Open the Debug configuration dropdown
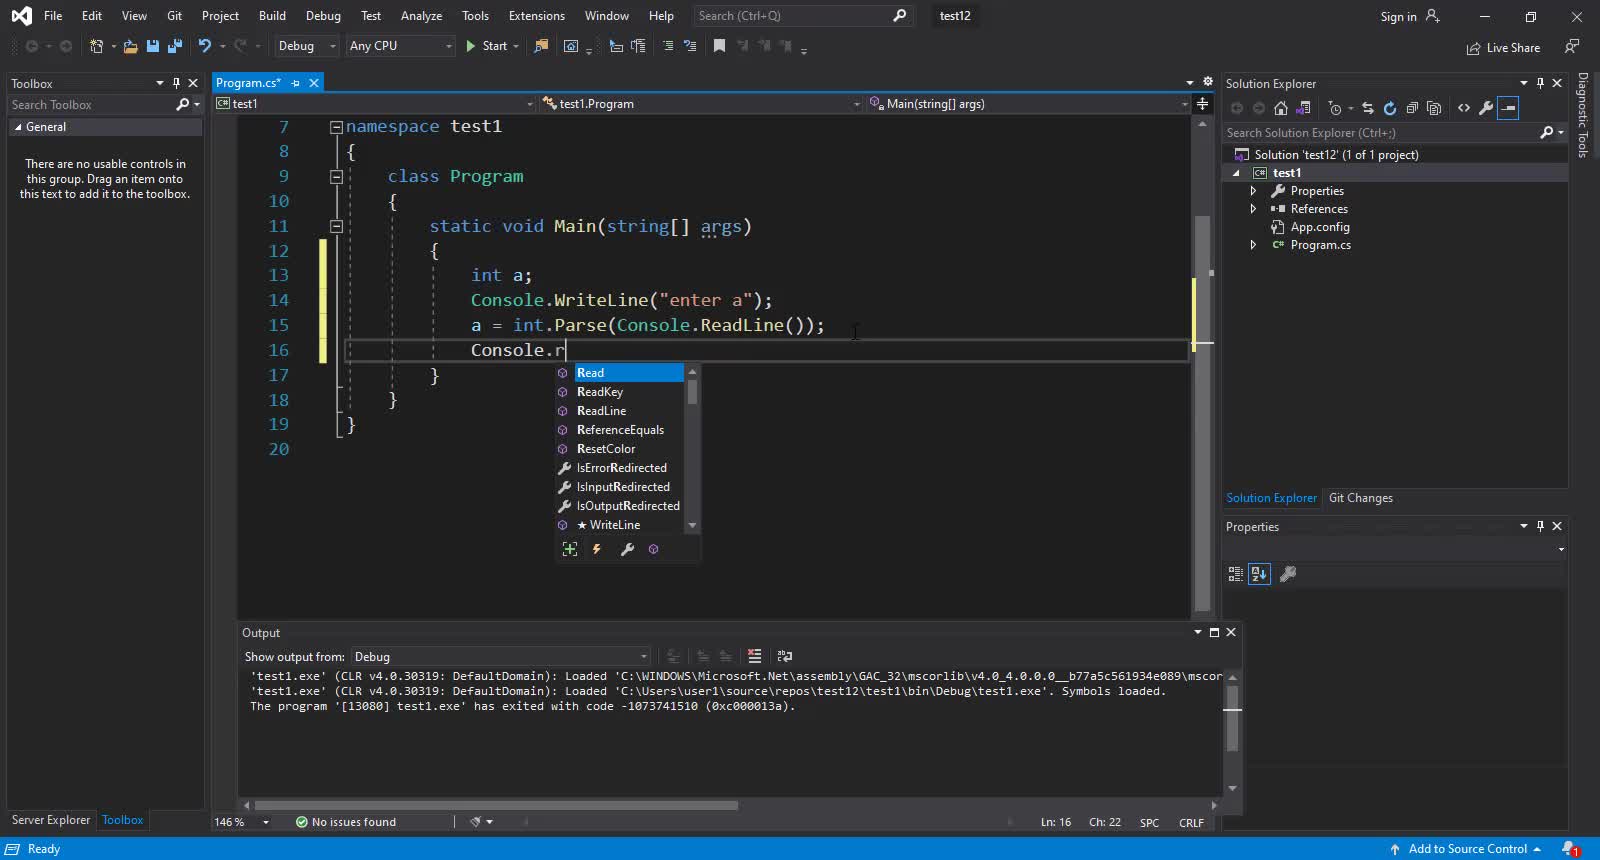 tap(306, 46)
